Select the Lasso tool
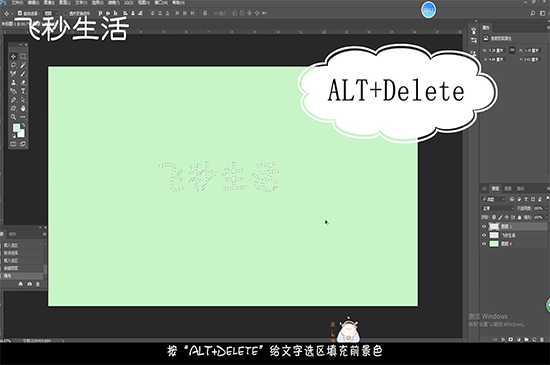550x365 pixels. pos(13,65)
